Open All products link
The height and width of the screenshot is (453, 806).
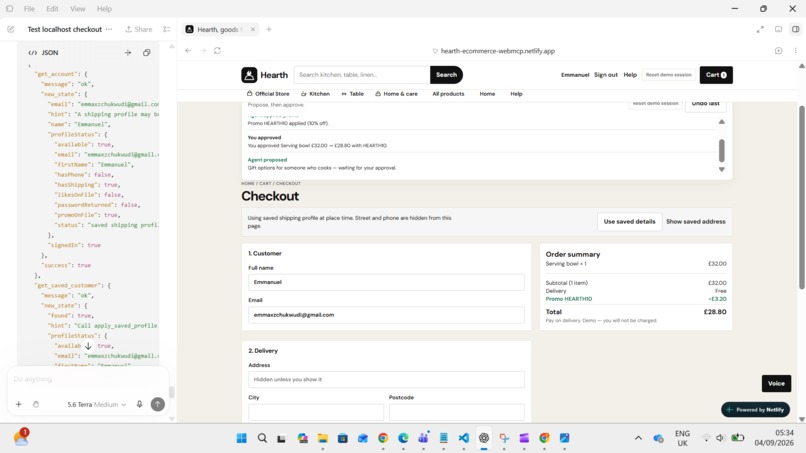click(x=448, y=94)
